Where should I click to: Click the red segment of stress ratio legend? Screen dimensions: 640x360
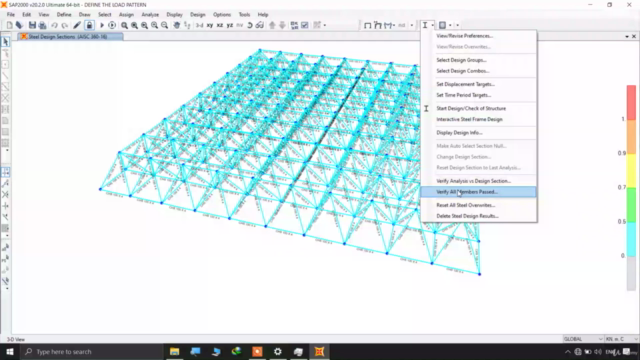tap(631, 102)
